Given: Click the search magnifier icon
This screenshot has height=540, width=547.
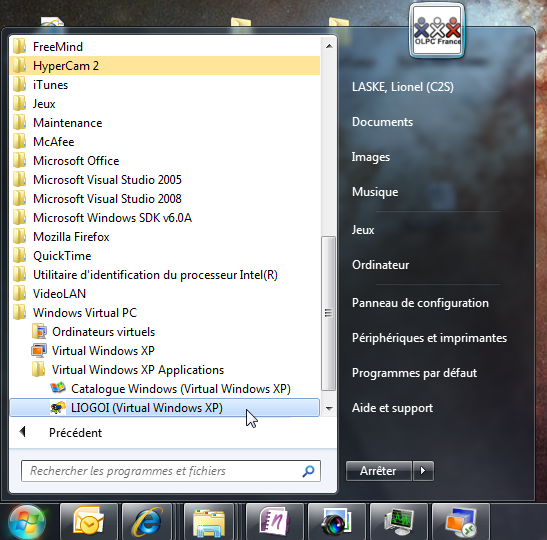Looking at the screenshot, I should click(308, 471).
